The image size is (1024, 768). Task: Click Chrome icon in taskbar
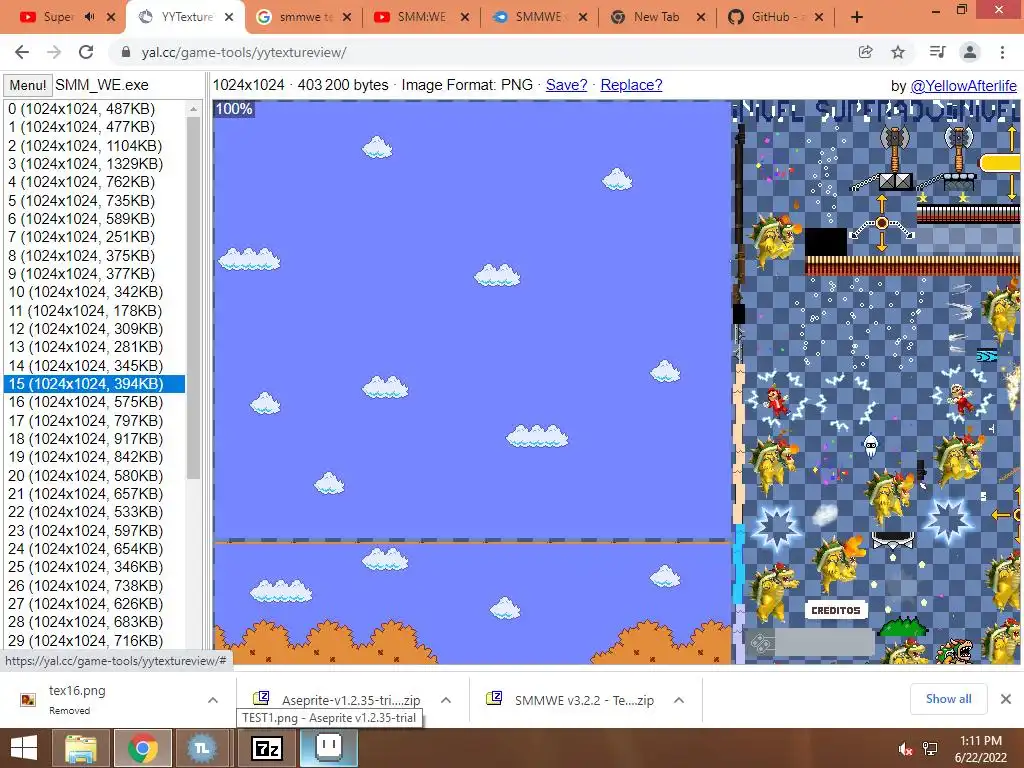click(x=142, y=748)
